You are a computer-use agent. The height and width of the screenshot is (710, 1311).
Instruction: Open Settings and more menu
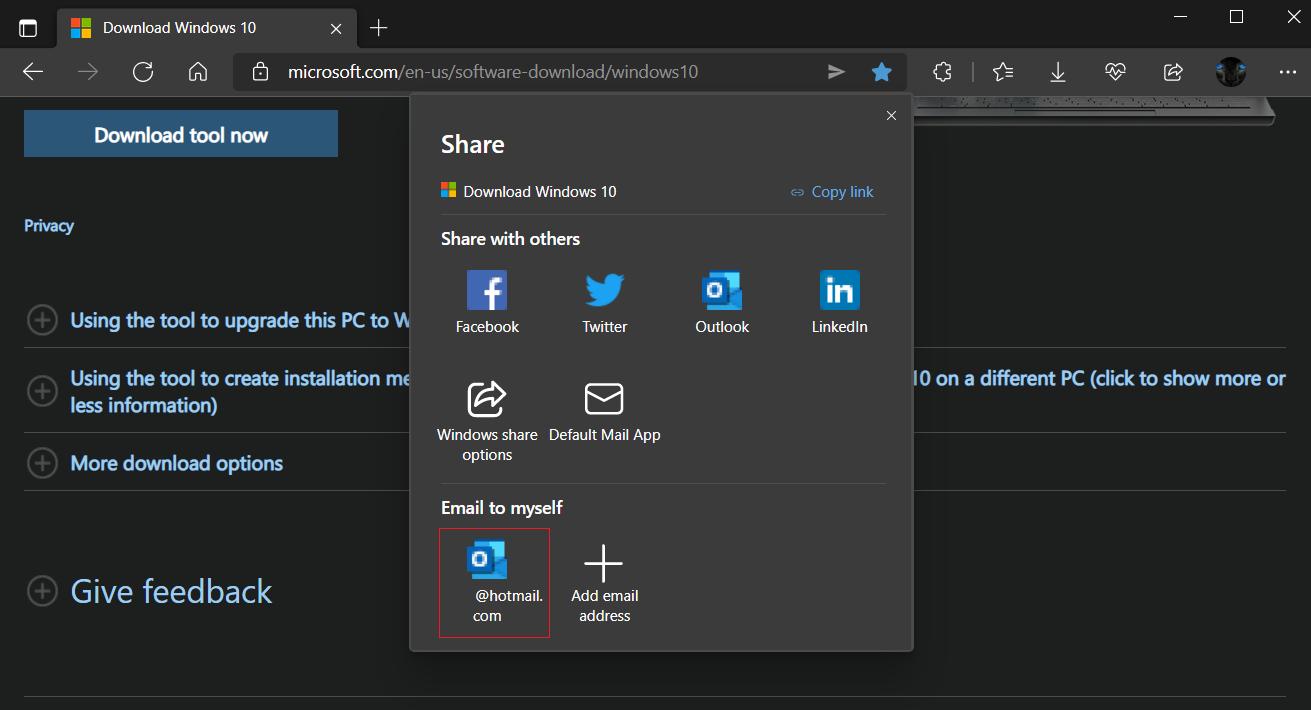(1287, 72)
